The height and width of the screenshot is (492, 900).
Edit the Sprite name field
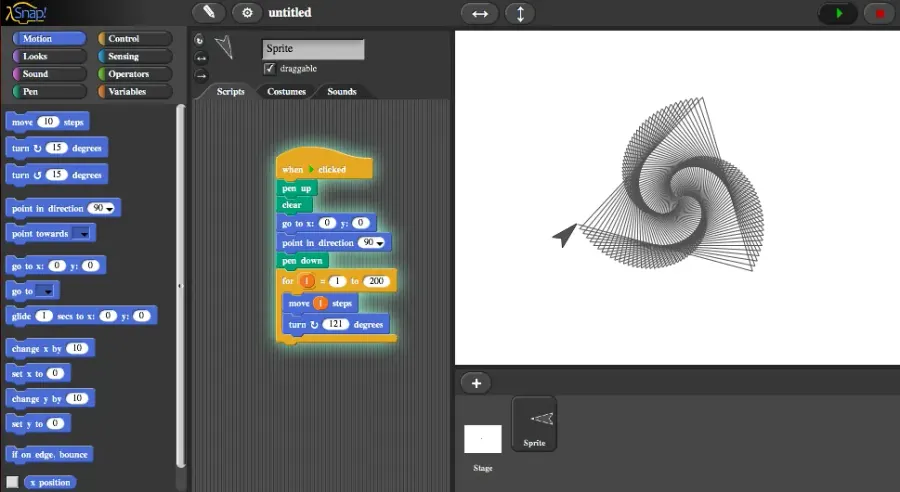click(x=313, y=49)
